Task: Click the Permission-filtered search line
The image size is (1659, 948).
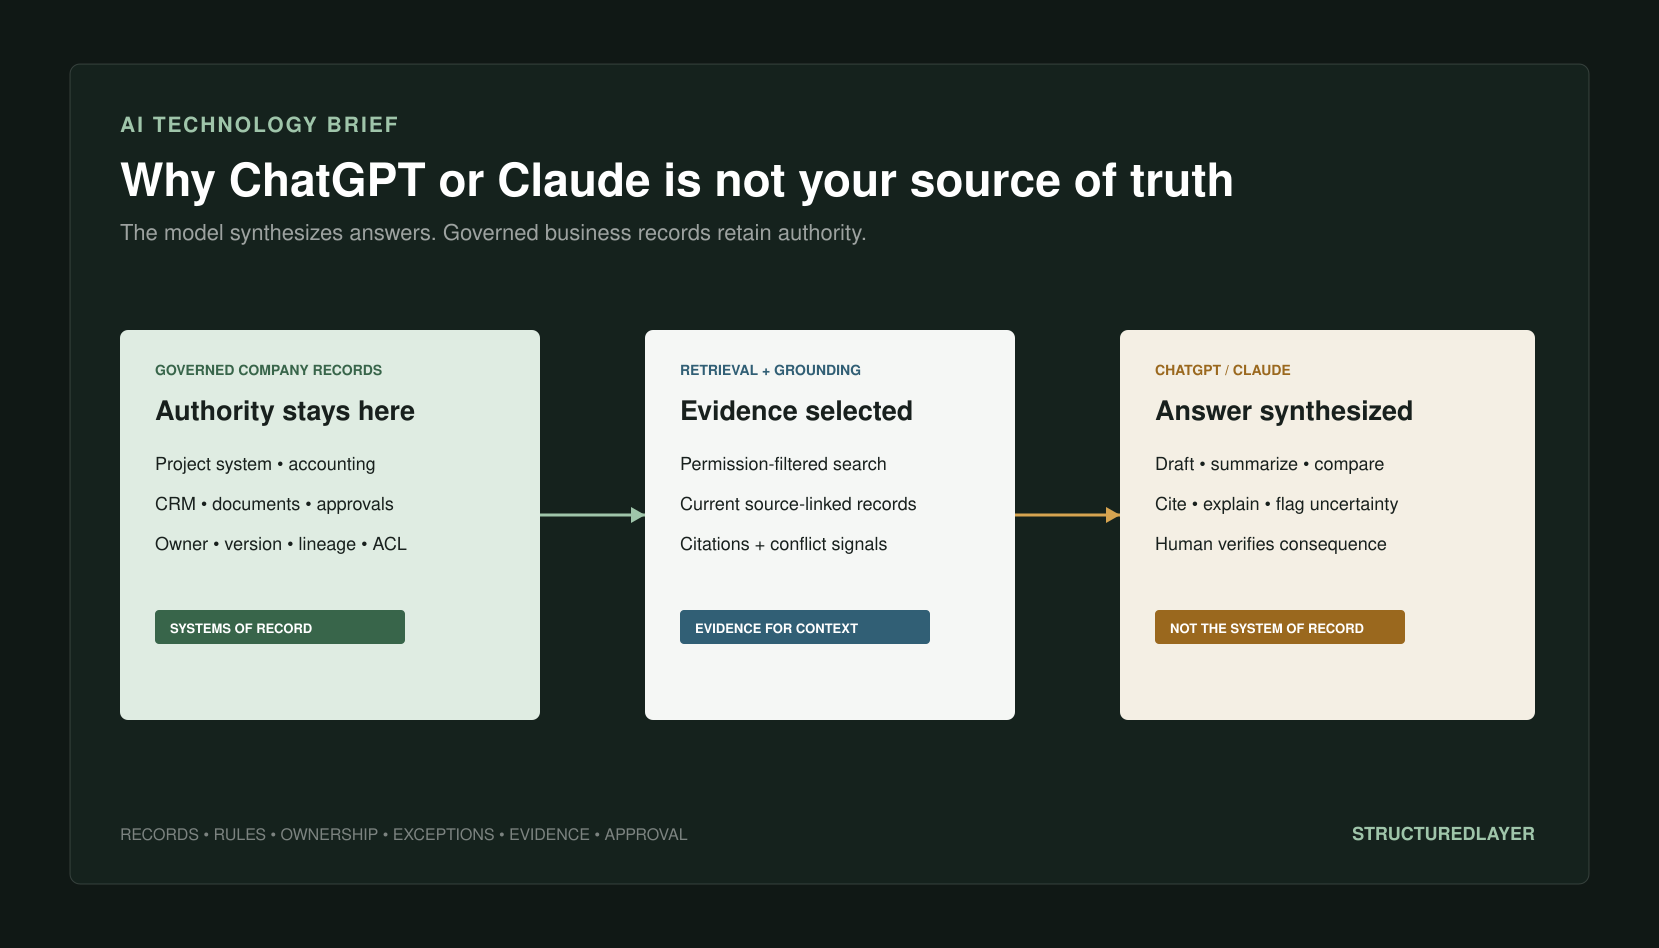Action: (783, 464)
